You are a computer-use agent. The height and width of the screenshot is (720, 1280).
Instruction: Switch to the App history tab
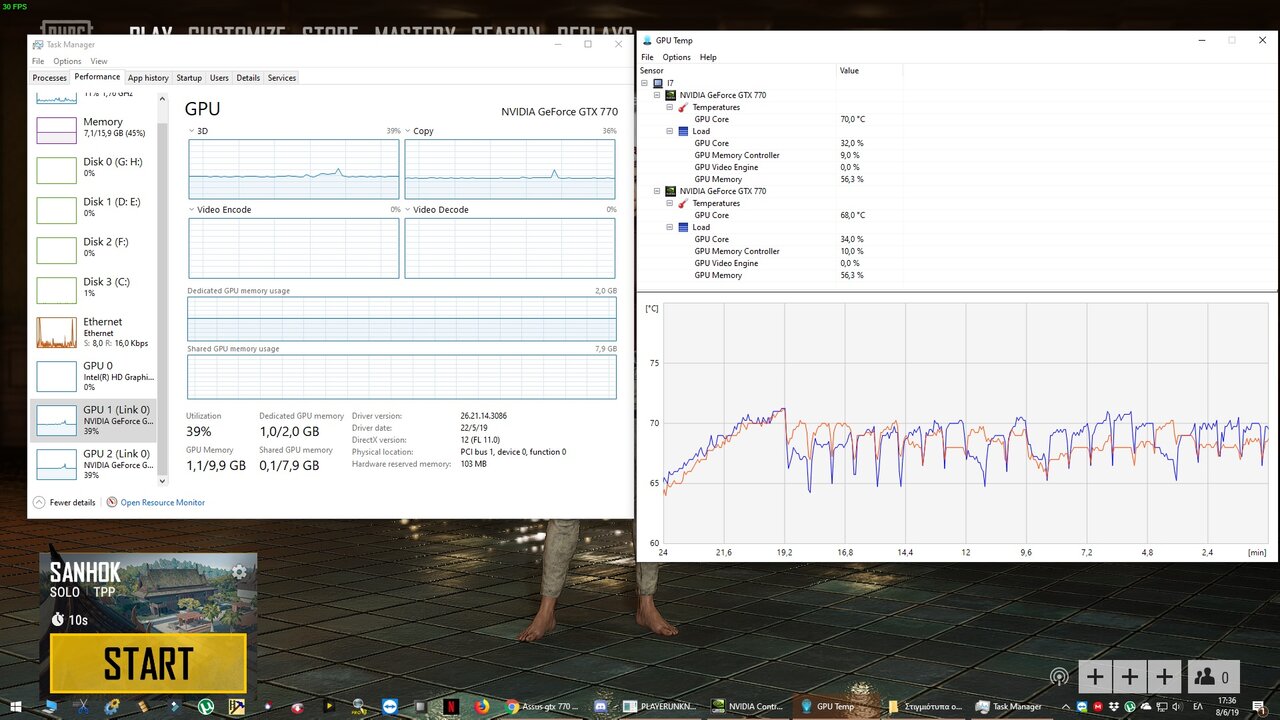pyautogui.click(x=148, y=78)
